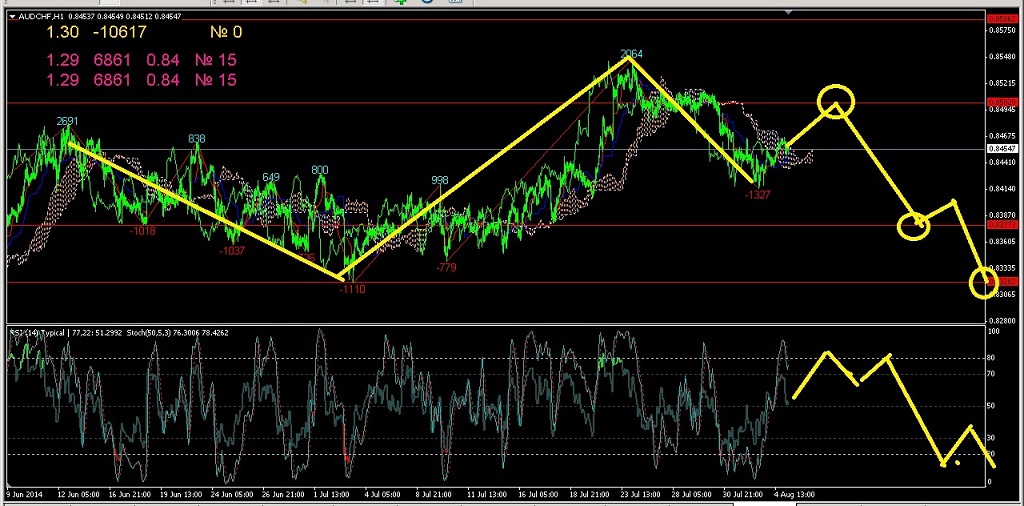This screenshot has height=506, width=1024.
Task: Click the -1327 swing low label
Action: 757,195
